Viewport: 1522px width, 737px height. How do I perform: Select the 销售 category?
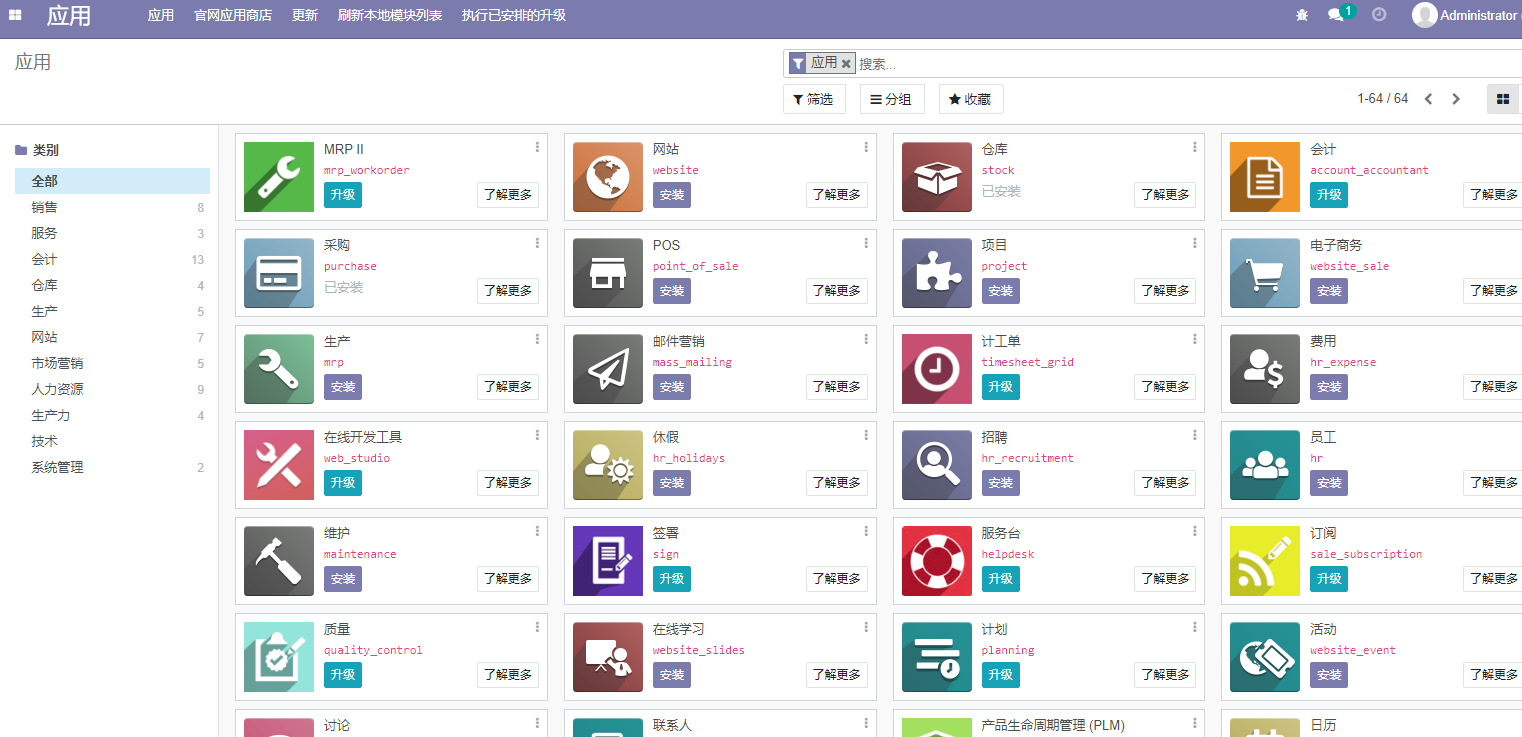coord(112,207)
